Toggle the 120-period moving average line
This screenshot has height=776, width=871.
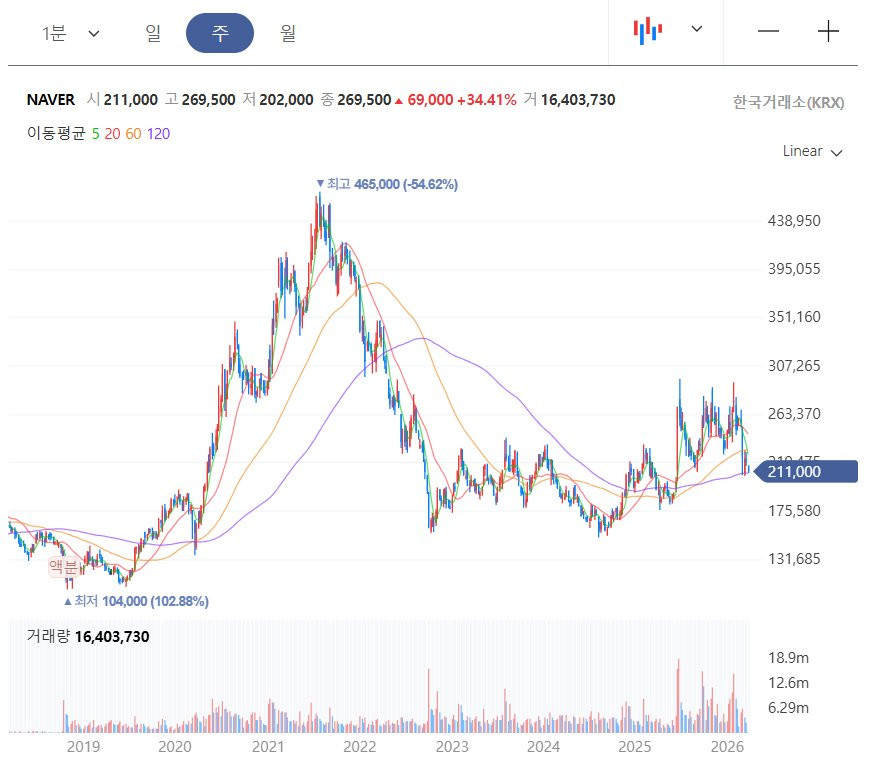pos(158,133)
